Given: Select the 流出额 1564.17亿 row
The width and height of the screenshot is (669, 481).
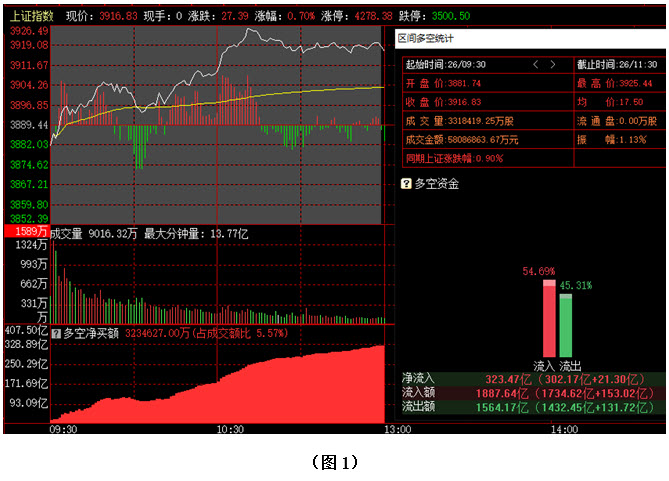Looking at the screenshot, I should 533,407.
